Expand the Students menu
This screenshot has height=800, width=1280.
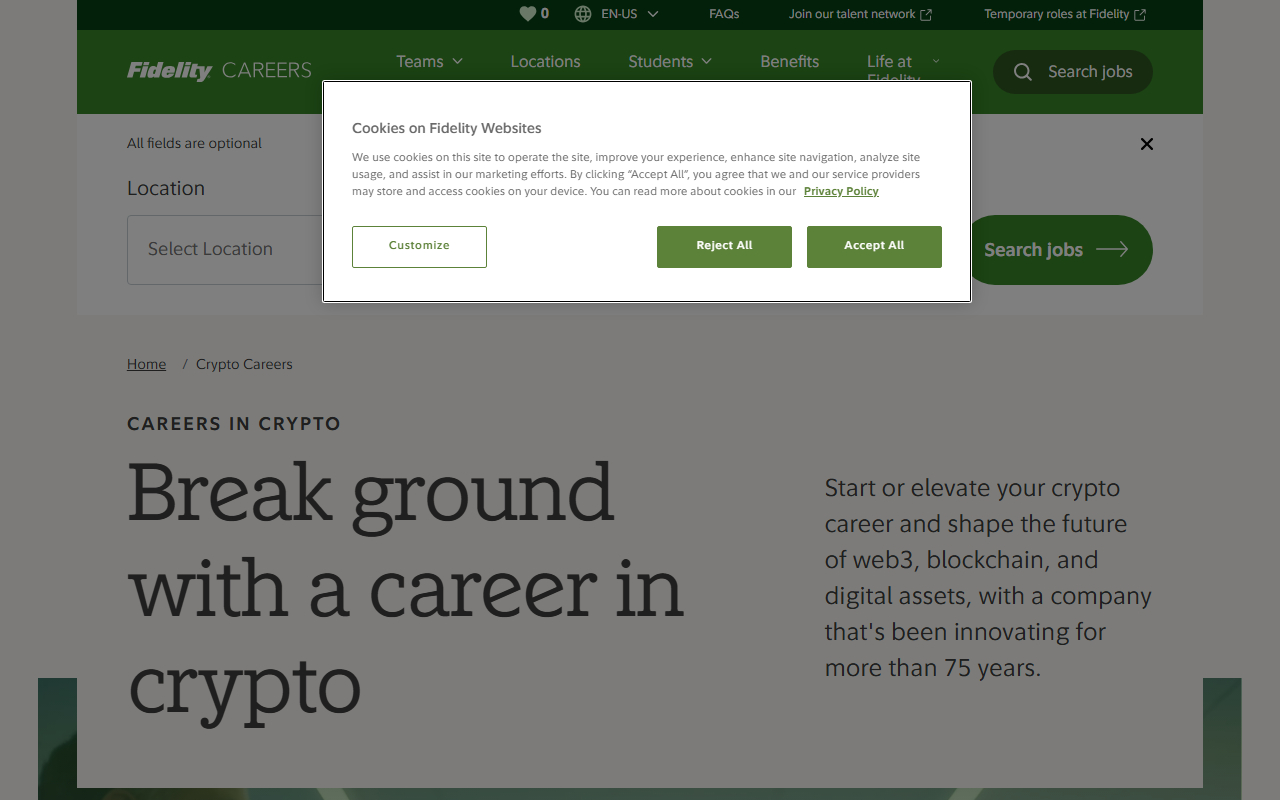coord(670,61)
